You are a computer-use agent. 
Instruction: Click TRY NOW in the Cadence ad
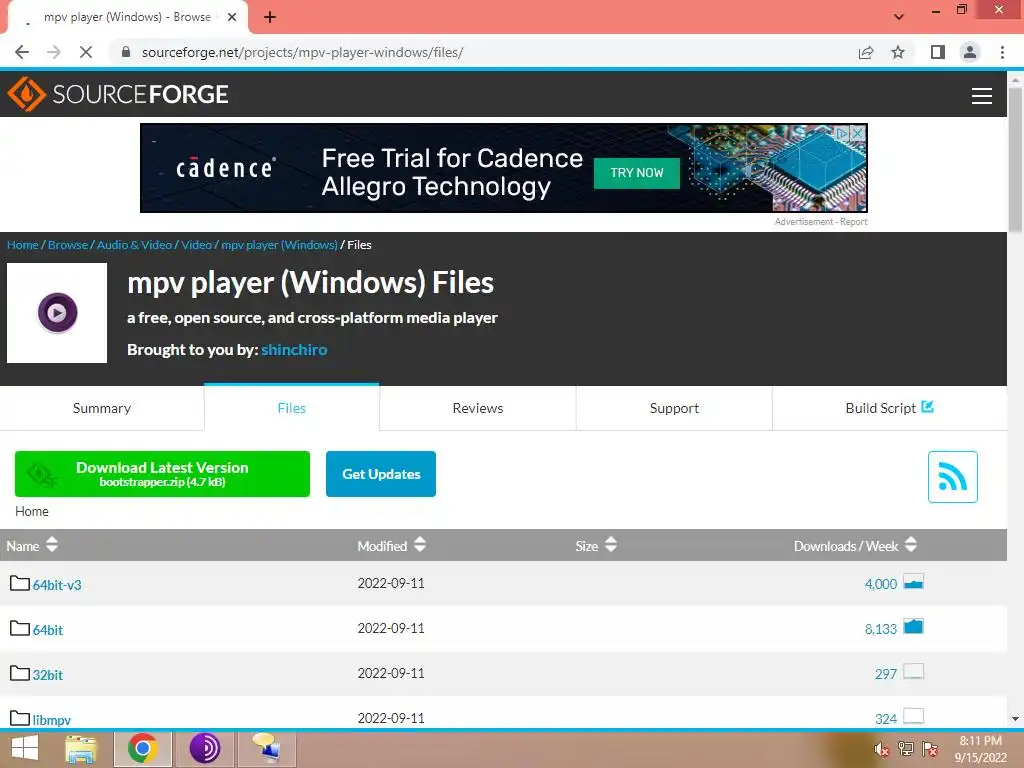point(637,173)
